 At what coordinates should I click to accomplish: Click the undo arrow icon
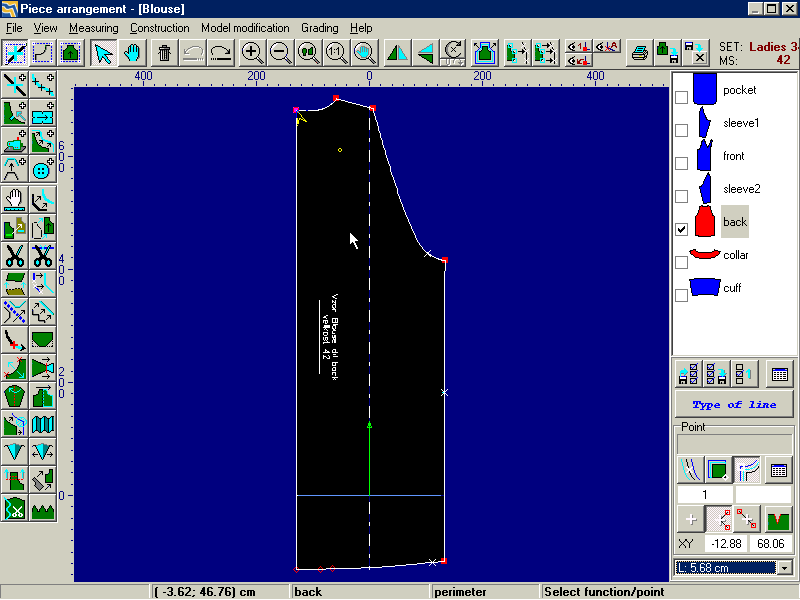pos(192,53)
